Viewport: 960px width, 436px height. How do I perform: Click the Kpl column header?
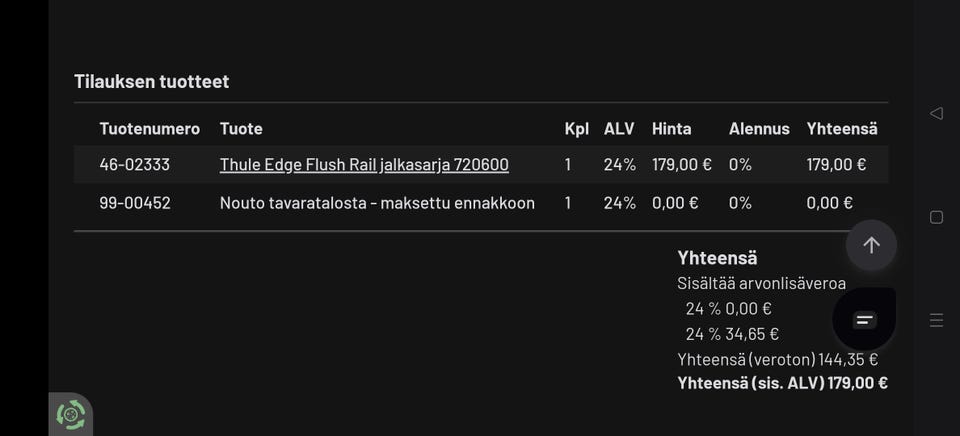(576, 129)
